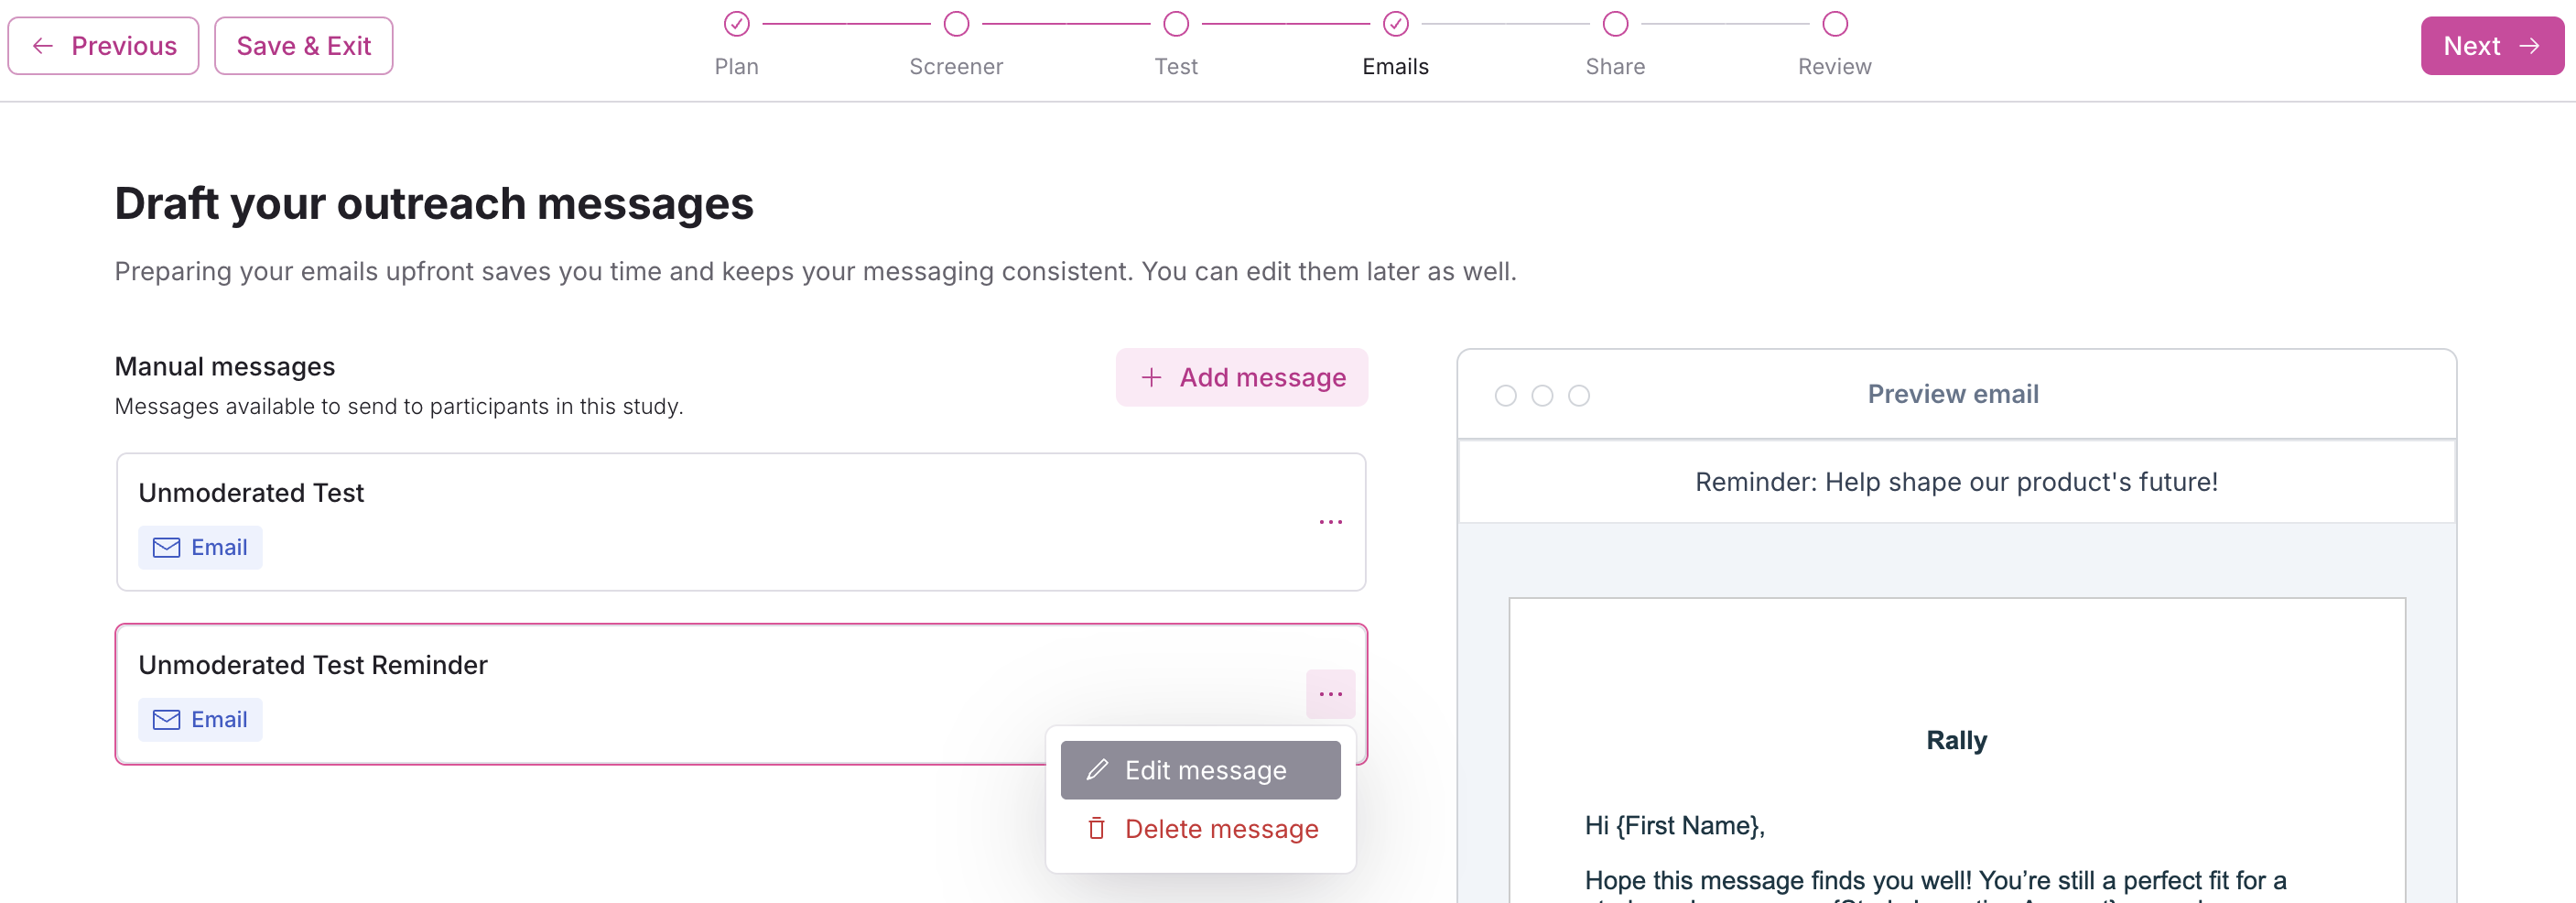Click the Plan step checkmark circle
The image size is (2576, 903).
tap(736, 24)
